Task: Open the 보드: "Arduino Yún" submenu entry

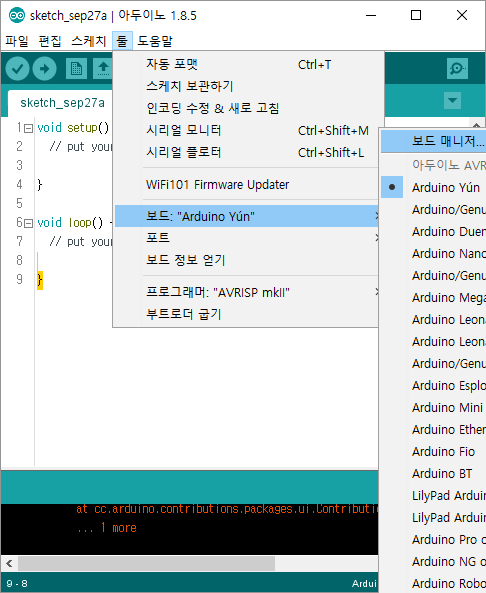Action: pyautogui.click(x=247, y=216)
